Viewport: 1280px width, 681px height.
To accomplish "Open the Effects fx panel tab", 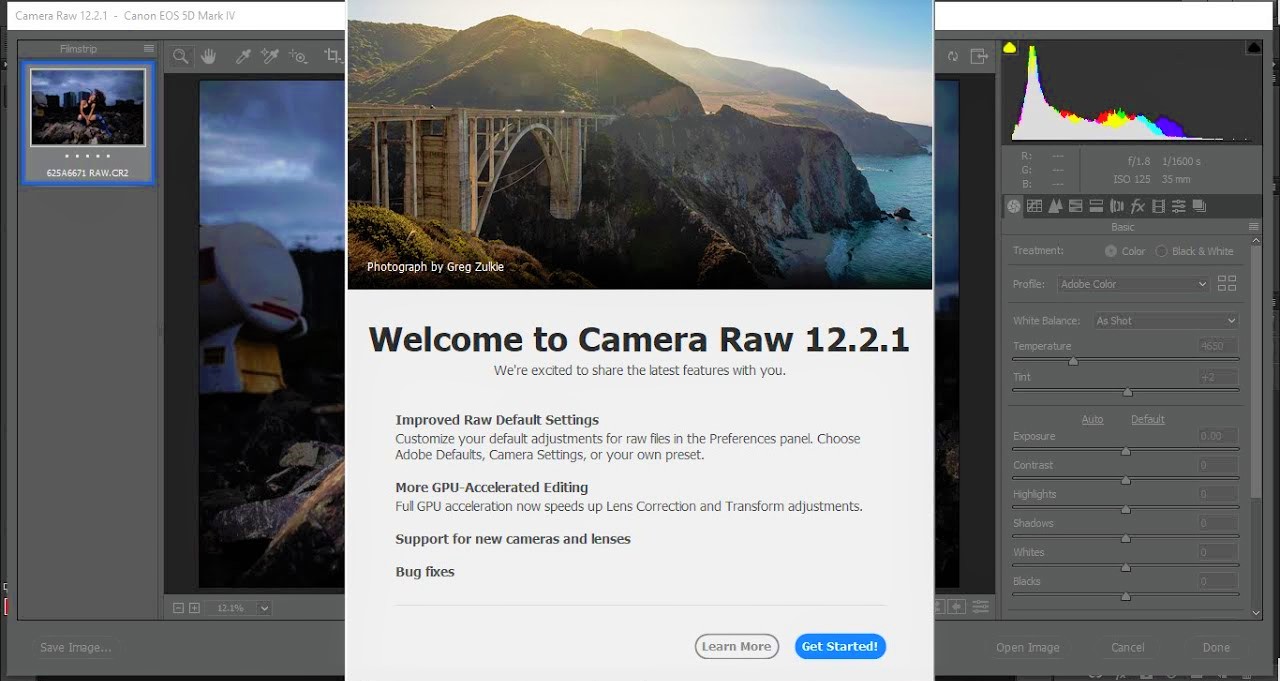I will pyautogui.click(x=1137, y=206).
